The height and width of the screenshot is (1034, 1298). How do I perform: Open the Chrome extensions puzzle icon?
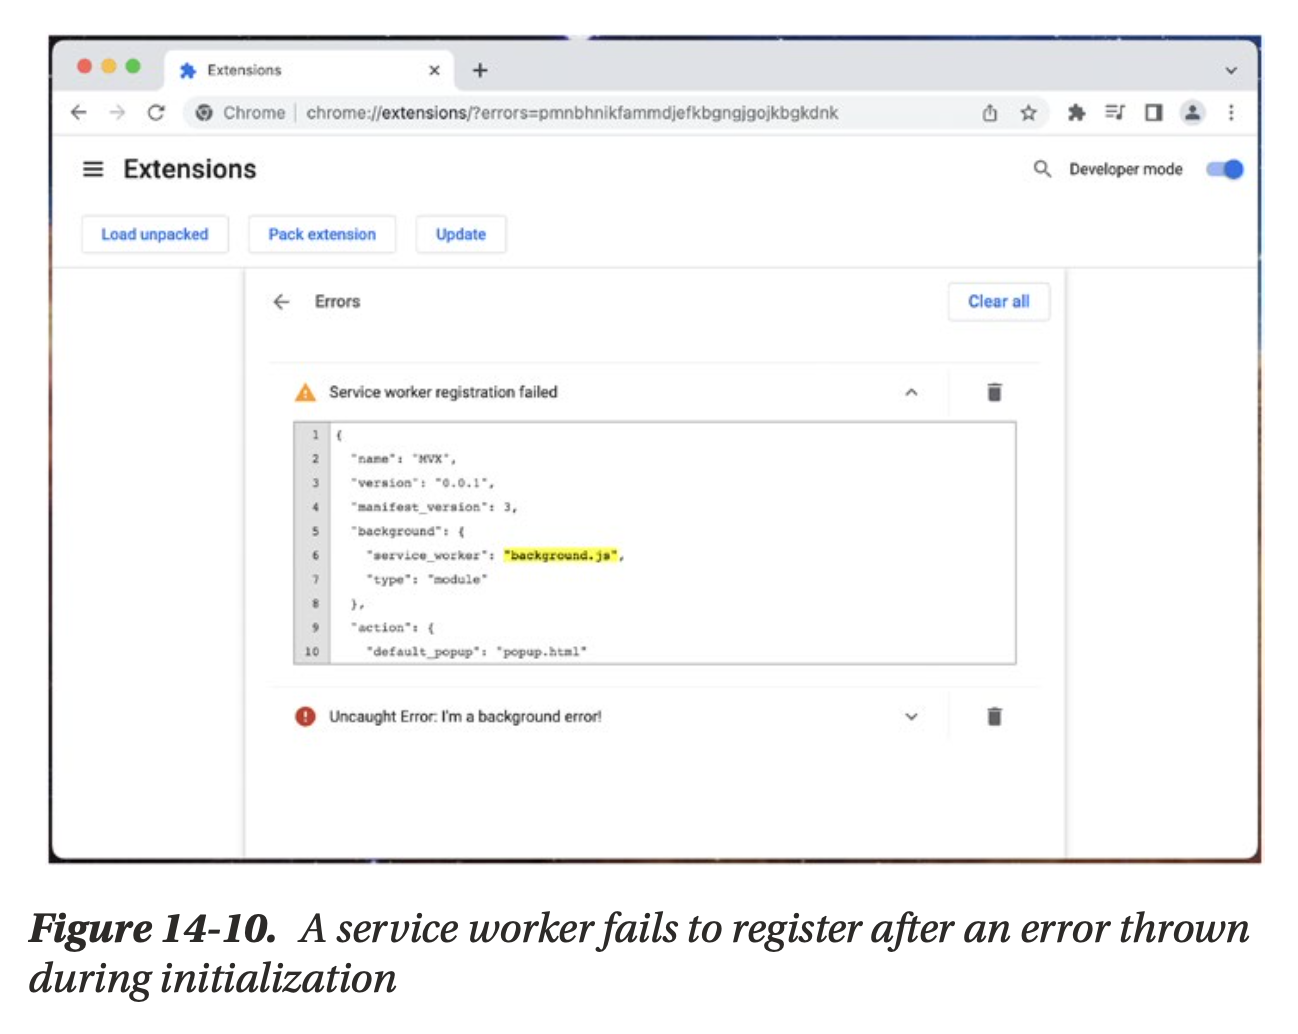pos(1076,113)
